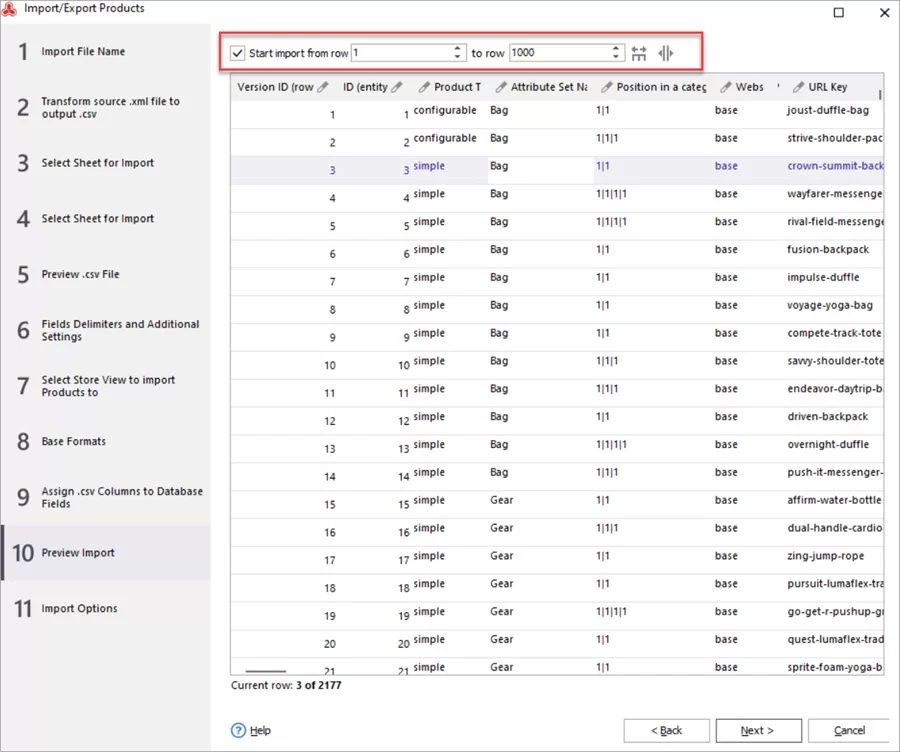Open step 11 Import Options
The width and height of the screenshot is (900, 752).
(106, 608)
